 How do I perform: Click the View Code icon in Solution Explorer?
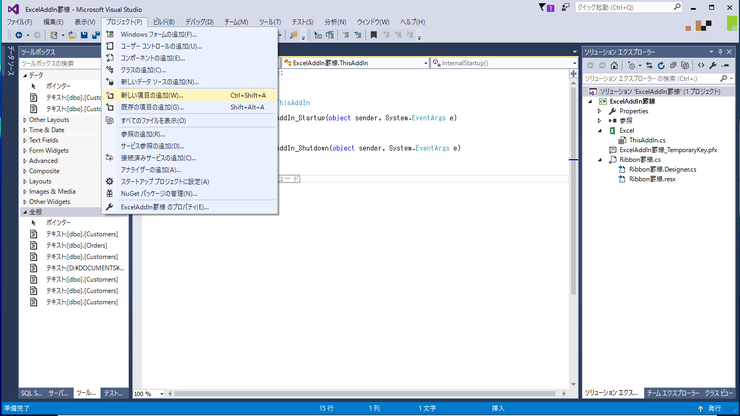701,66
